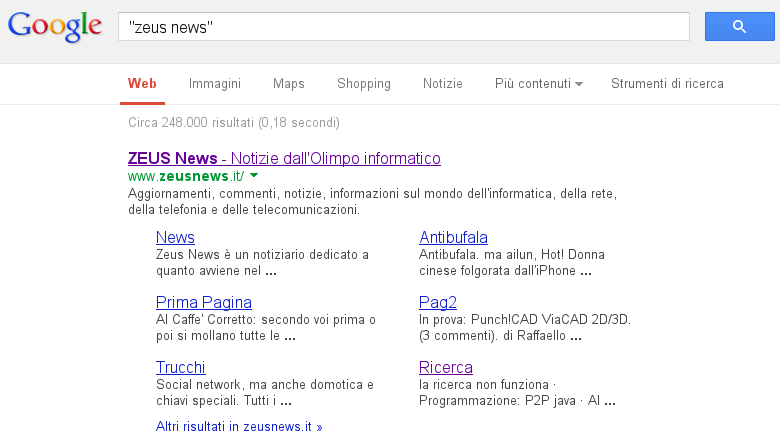The width and height of the screenshot is (780, 436).
Task: Open the Trucchi sitelink
Action: (181, 367)
